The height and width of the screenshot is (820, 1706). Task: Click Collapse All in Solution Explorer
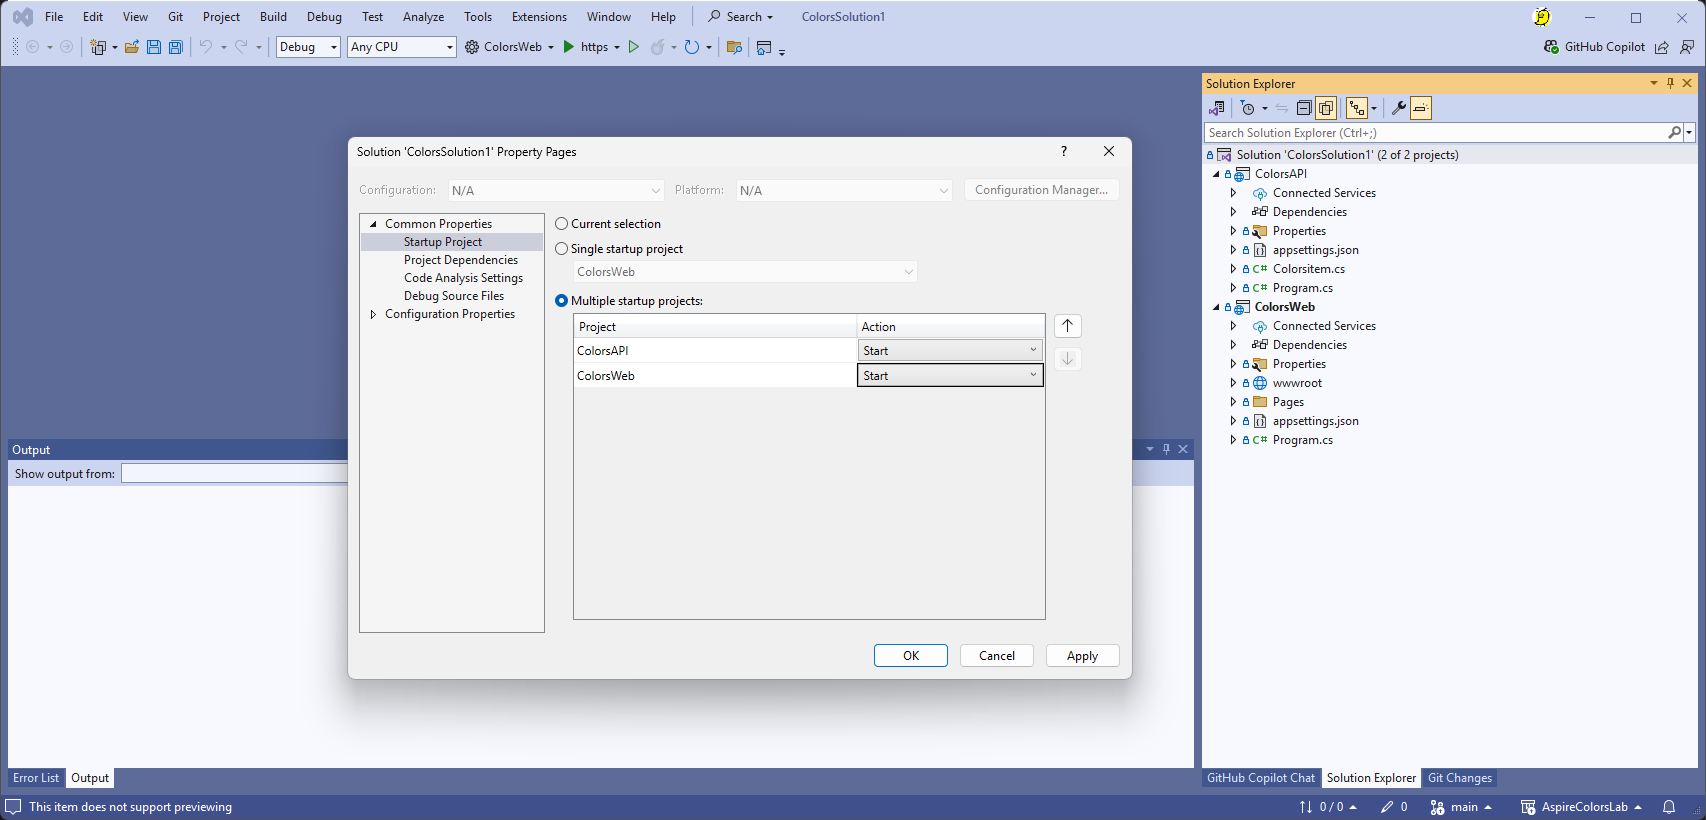[1304, 108]
